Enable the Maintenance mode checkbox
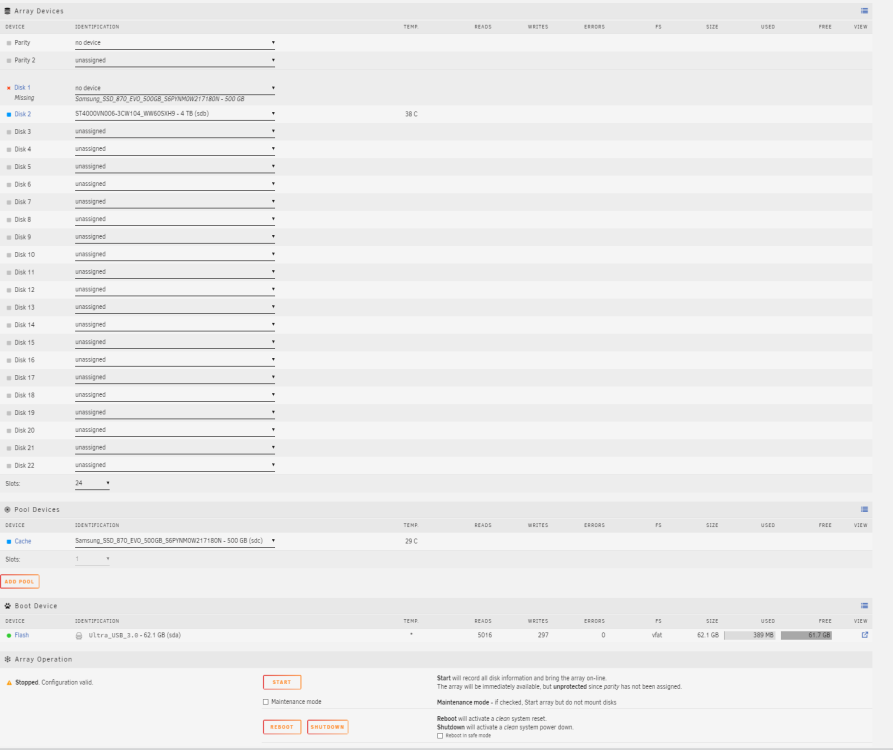 [265, 702]
